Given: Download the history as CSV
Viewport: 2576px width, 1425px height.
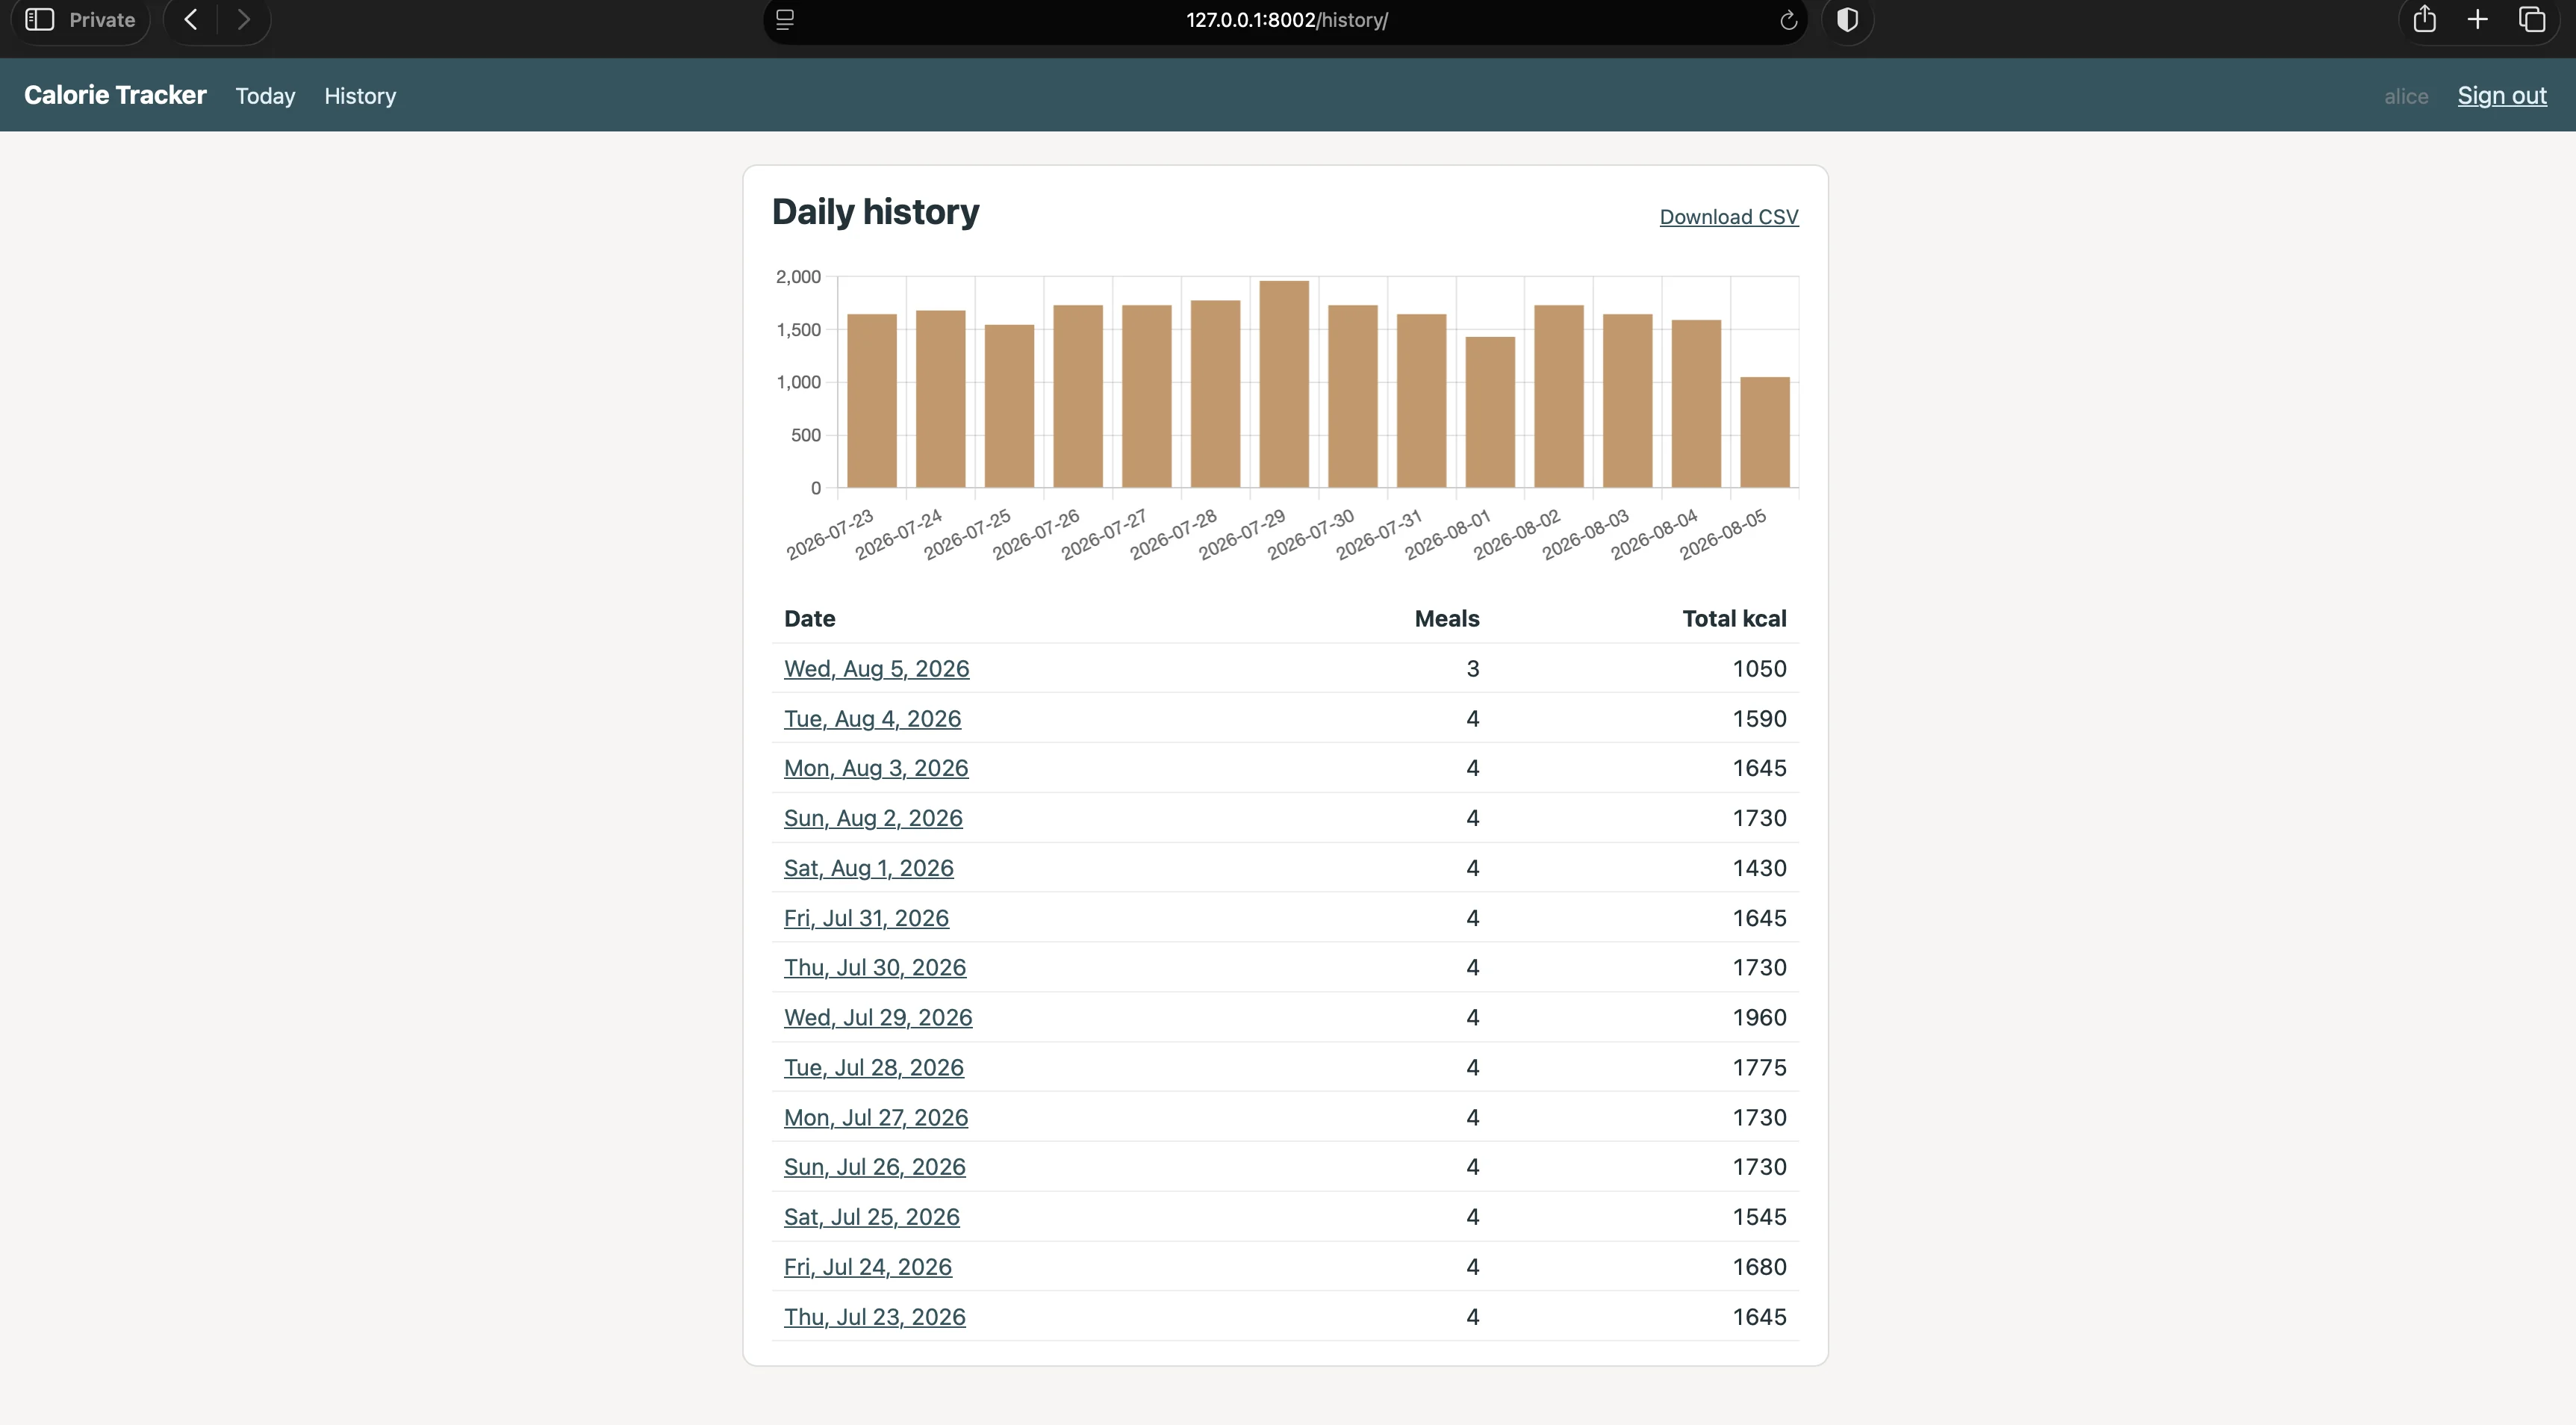Looking at the screenshot, I should click(1729, 217).
